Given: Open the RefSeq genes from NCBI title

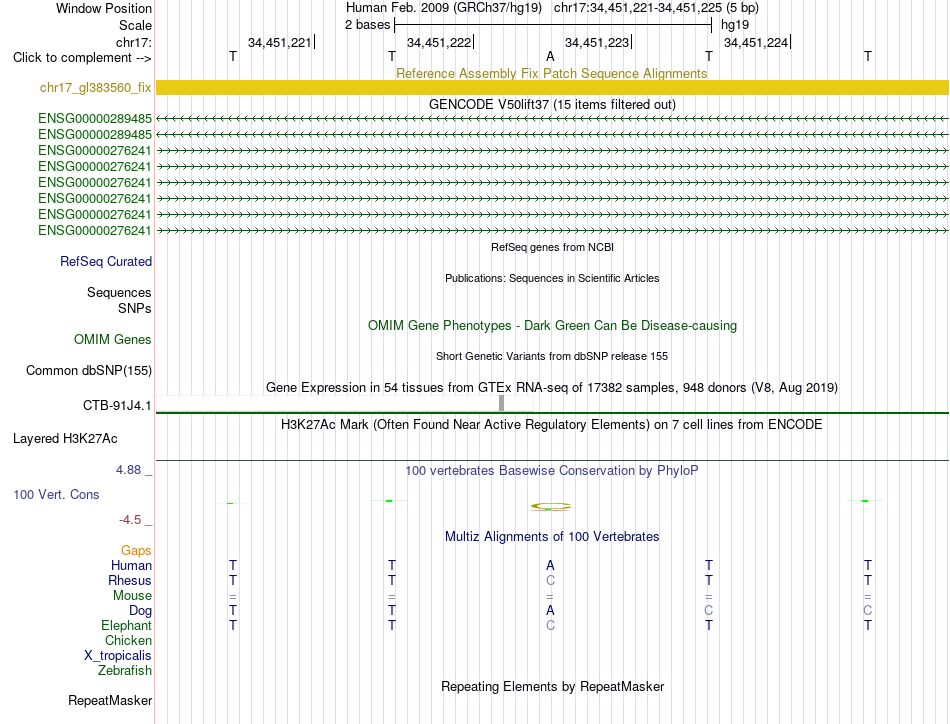Looking at the screenshot, I should tap(552, 247).
